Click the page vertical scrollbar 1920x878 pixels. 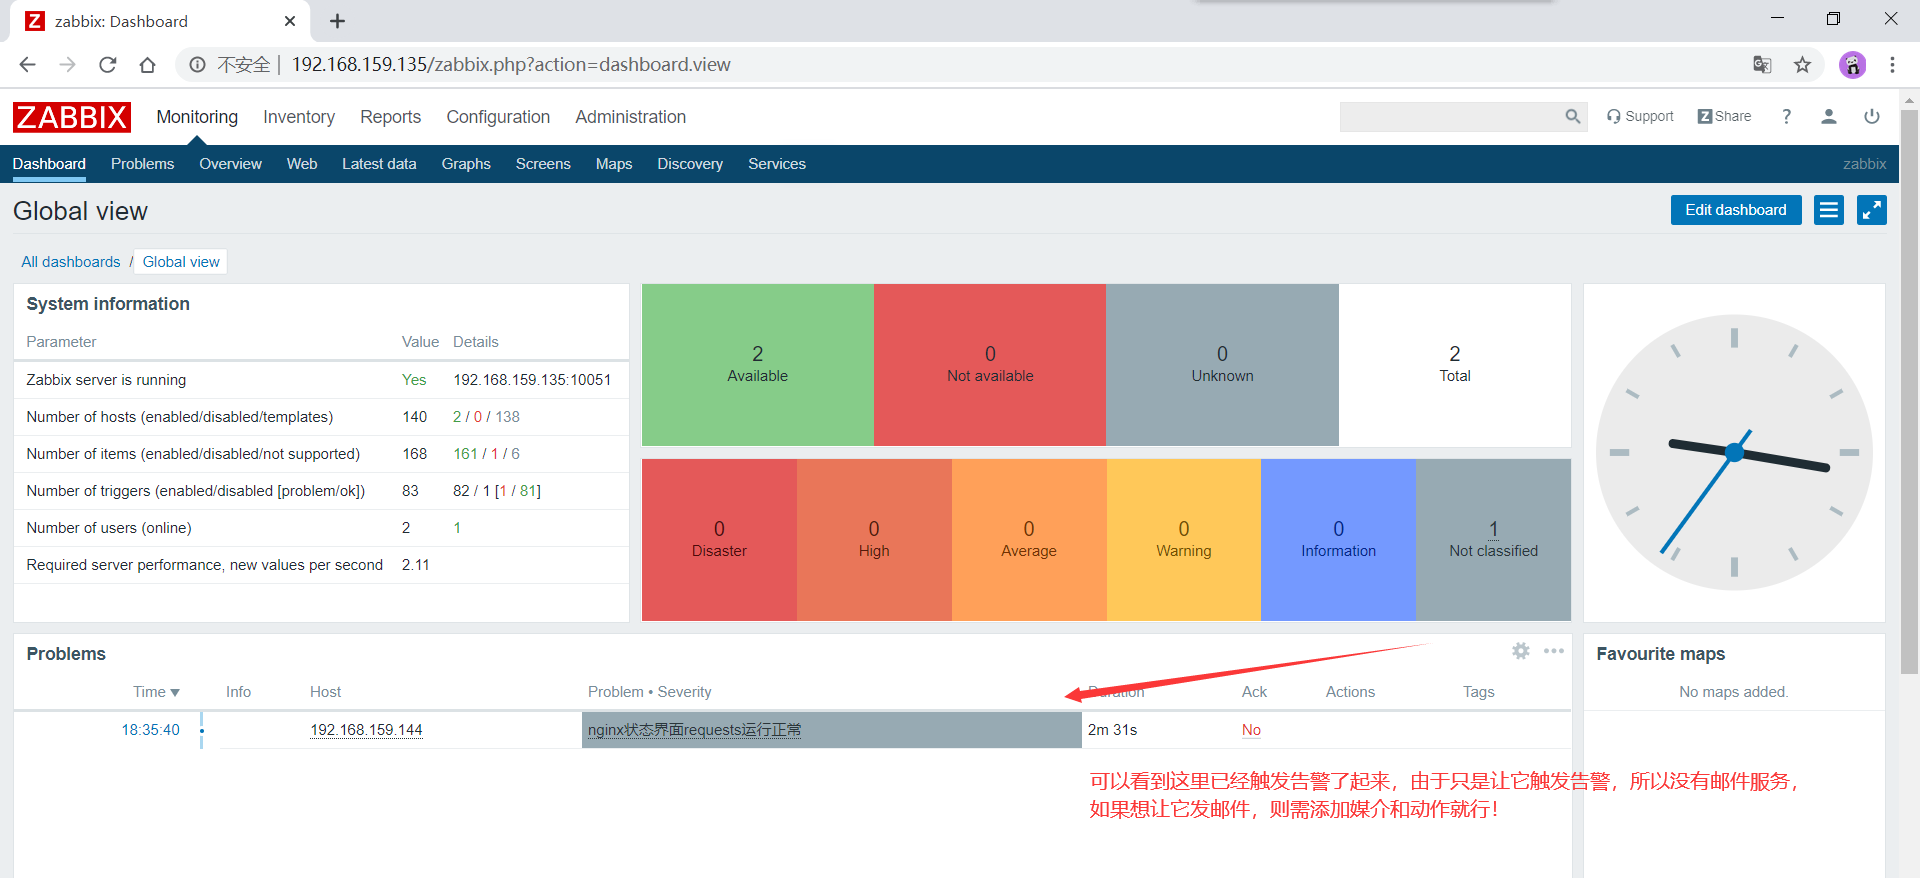(1909, 390)
